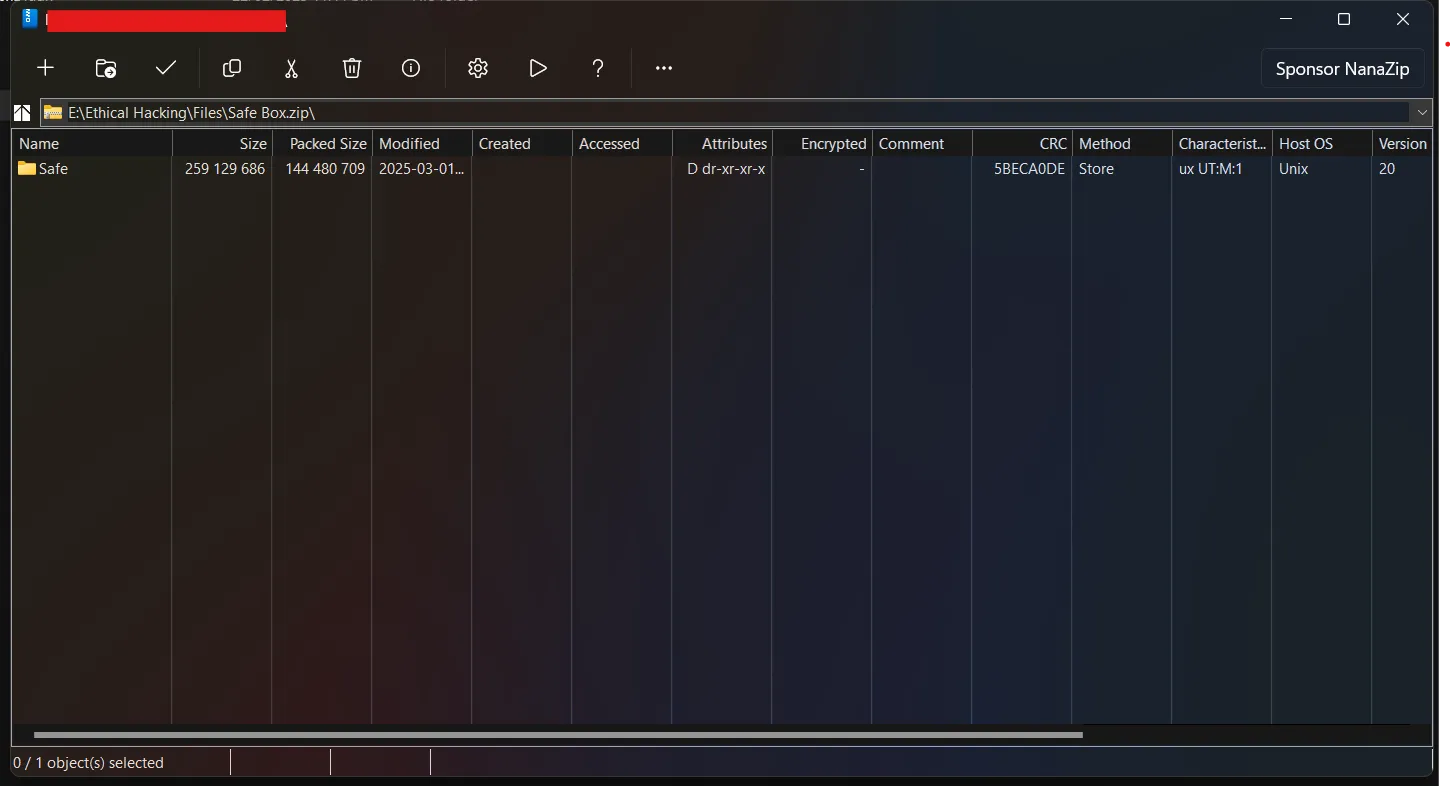This screenshot has width=1450, height=786.
Task: Select the Move files scissors icon
Action: tap(291, 68)
